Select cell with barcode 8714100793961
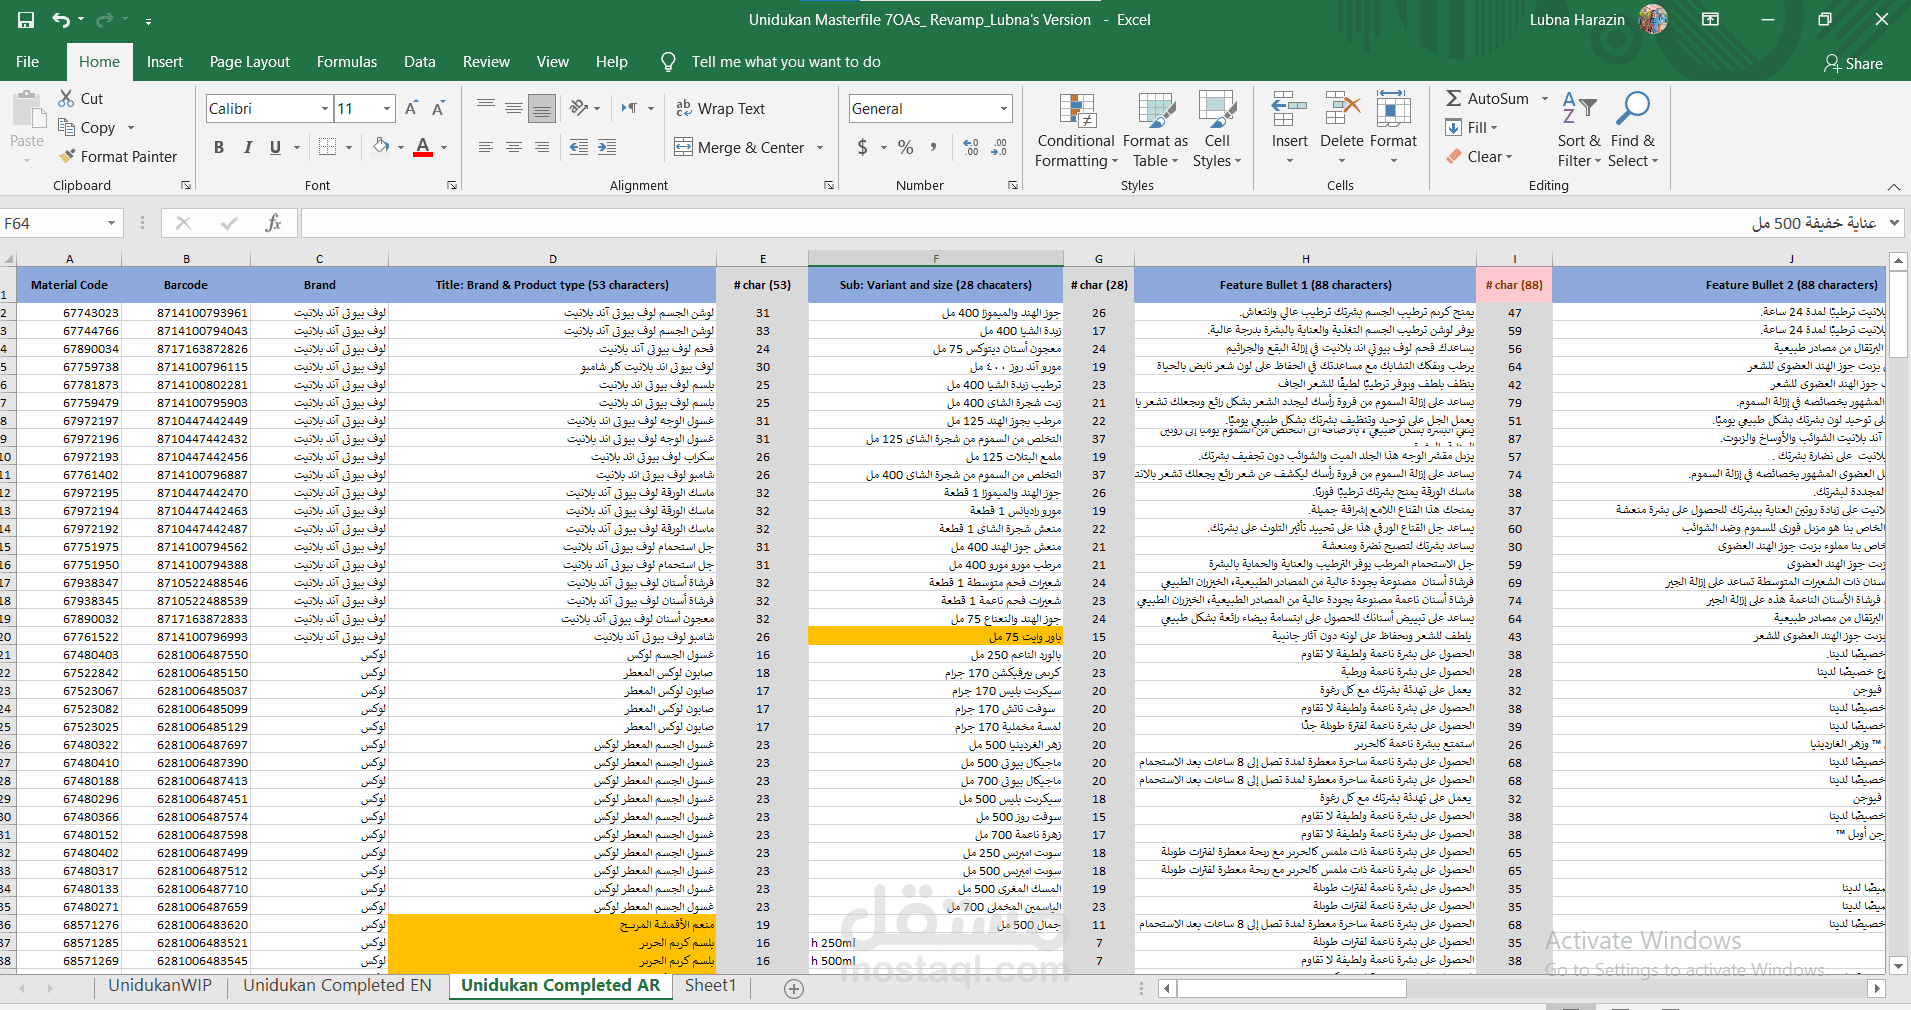1911x1010 pixels. (186, 313)
